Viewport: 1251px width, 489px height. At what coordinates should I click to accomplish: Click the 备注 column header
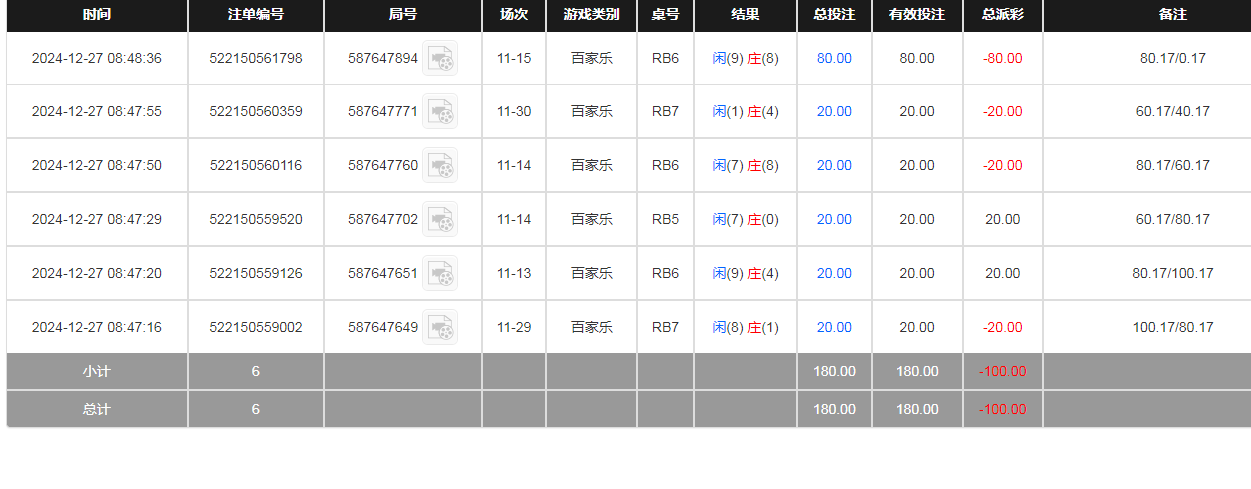(x=1172, y=15)
